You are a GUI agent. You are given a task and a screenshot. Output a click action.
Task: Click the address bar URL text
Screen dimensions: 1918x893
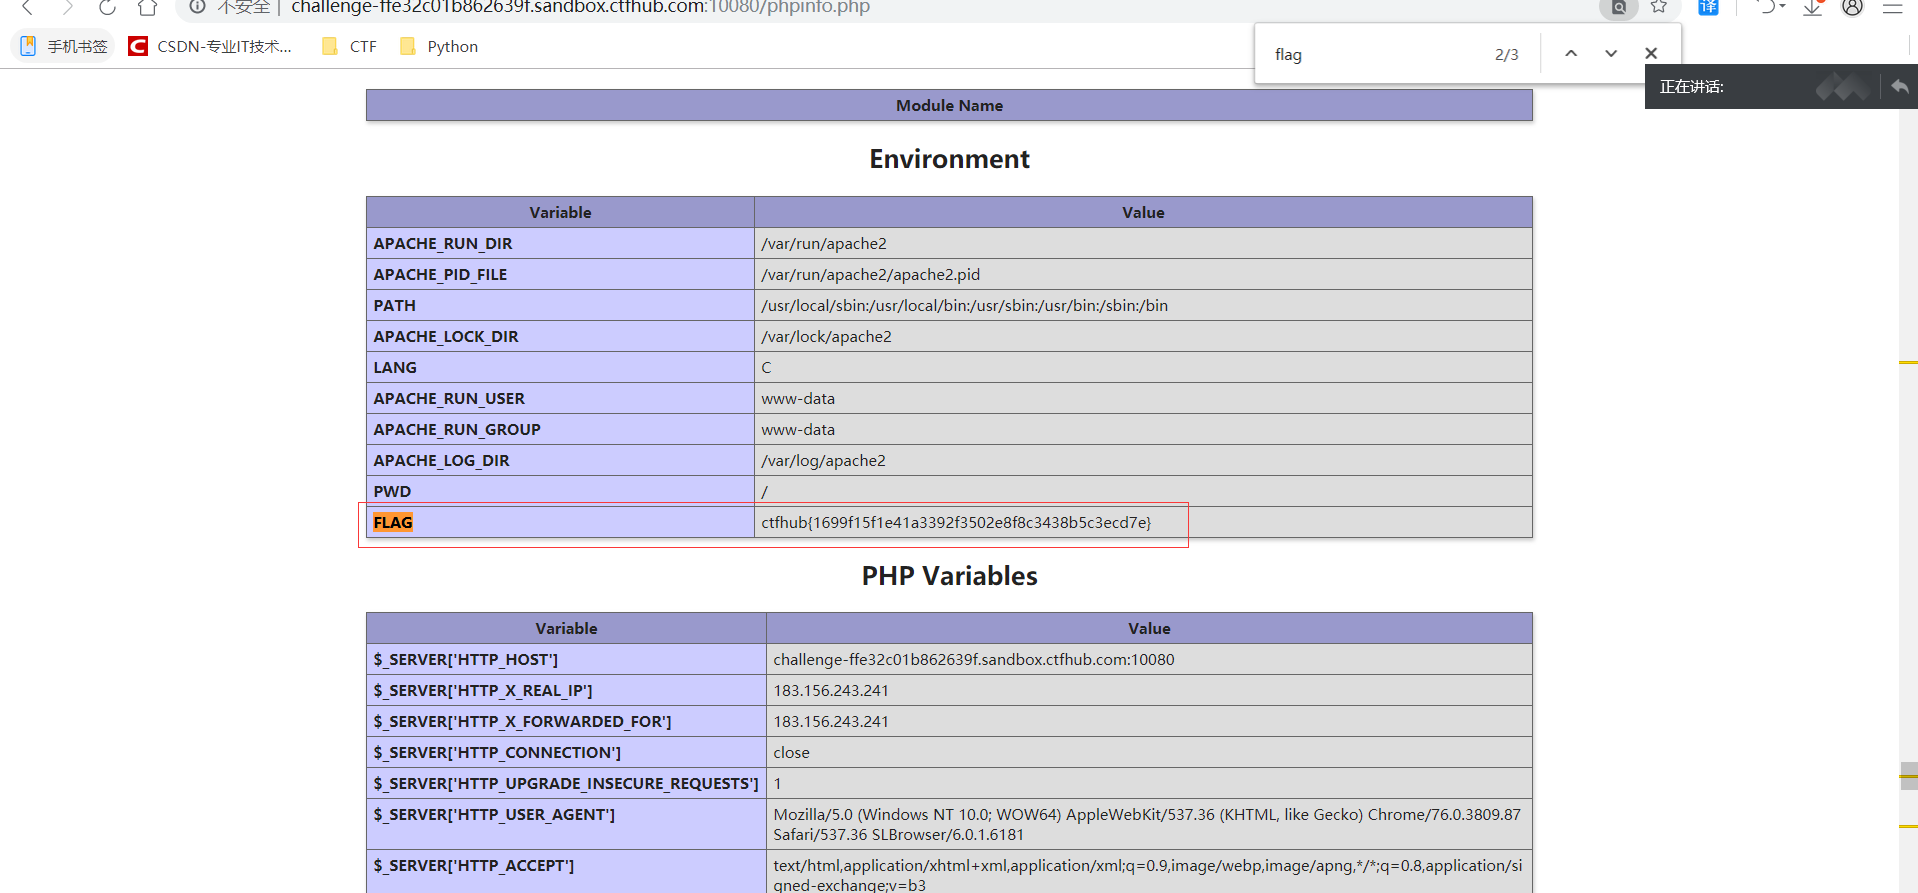pyautogui.click(x=580, y=7)
